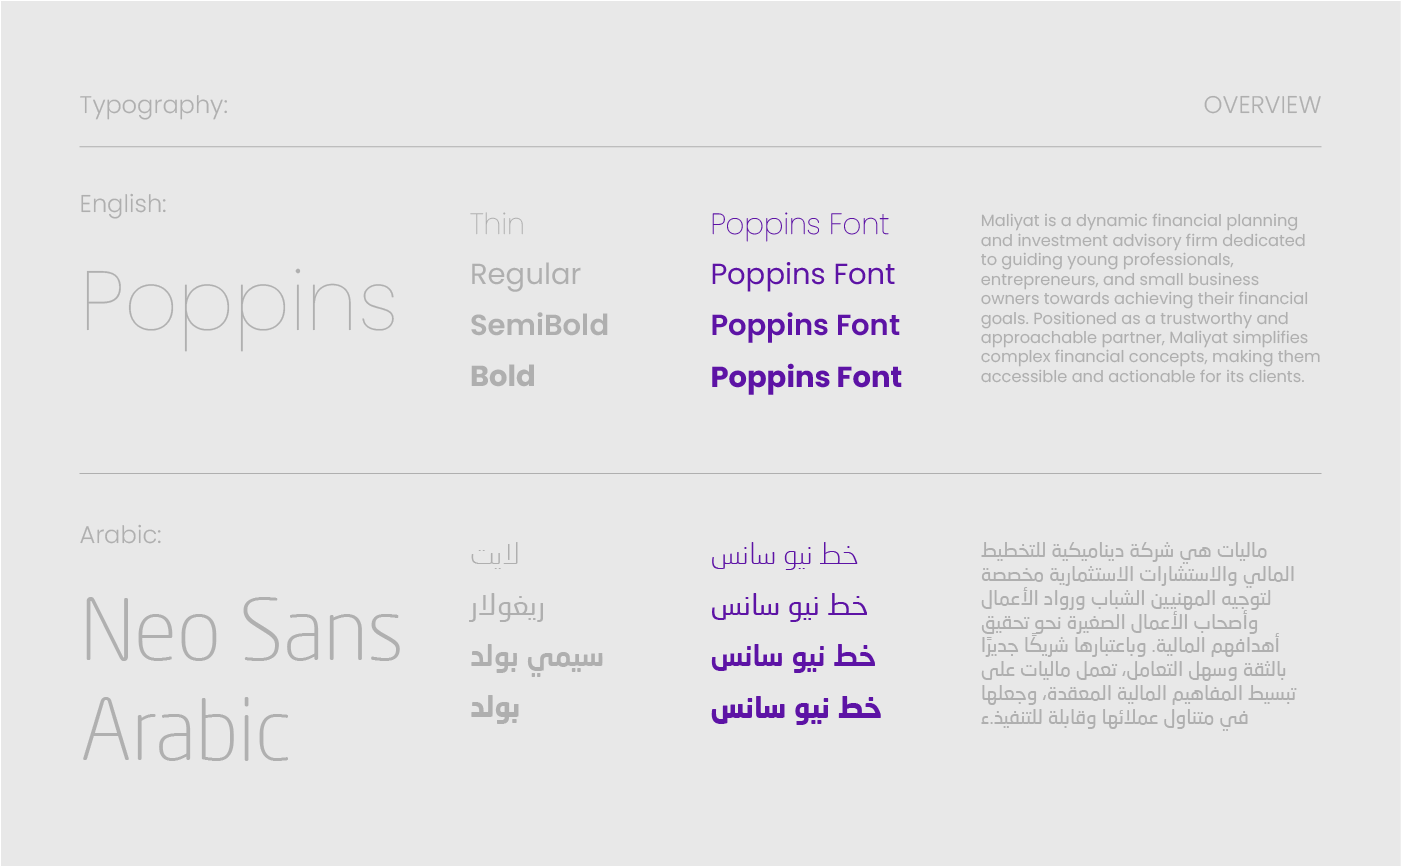This screenshot has height=866, width=1401.
Task: Click the semibold purple "Poppins Font" sample
Action: point(805,325)
